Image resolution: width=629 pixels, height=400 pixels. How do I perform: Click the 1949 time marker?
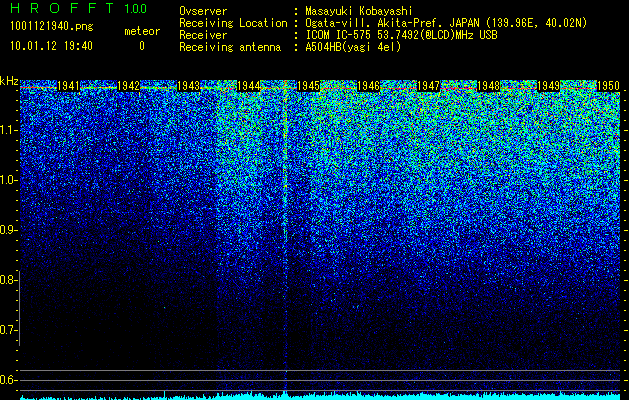click(x=548, y=86)
